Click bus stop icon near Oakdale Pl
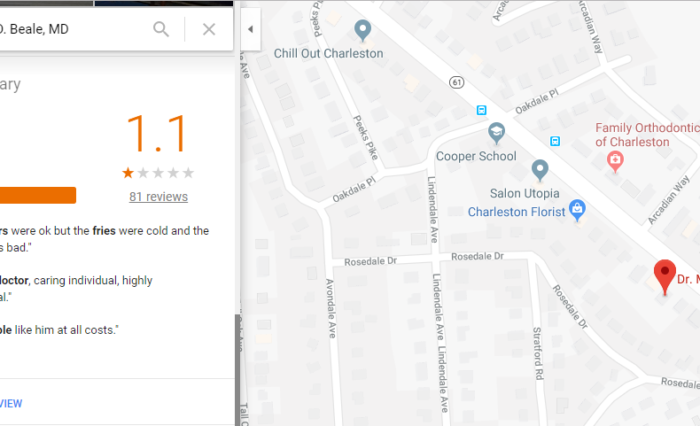Image resolution: width=700 pixels, height=426 pixels. (x=481, y=110)
